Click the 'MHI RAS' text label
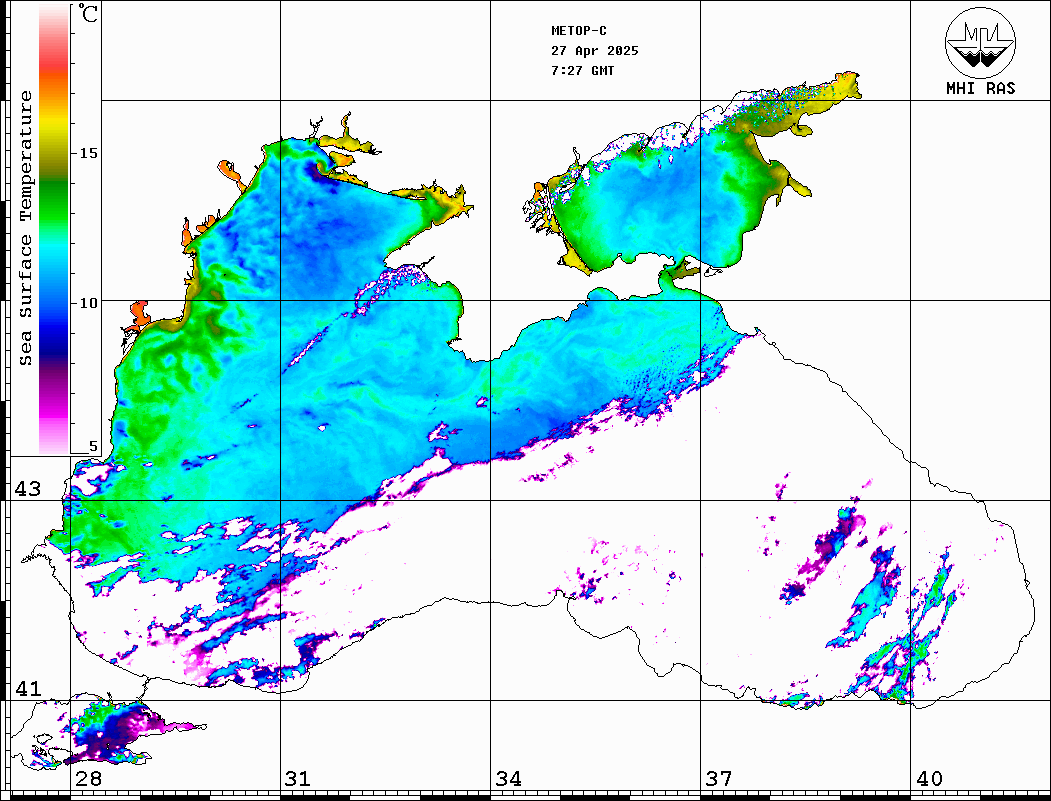This screenshot has height=801, width=1051. [981, 88]
